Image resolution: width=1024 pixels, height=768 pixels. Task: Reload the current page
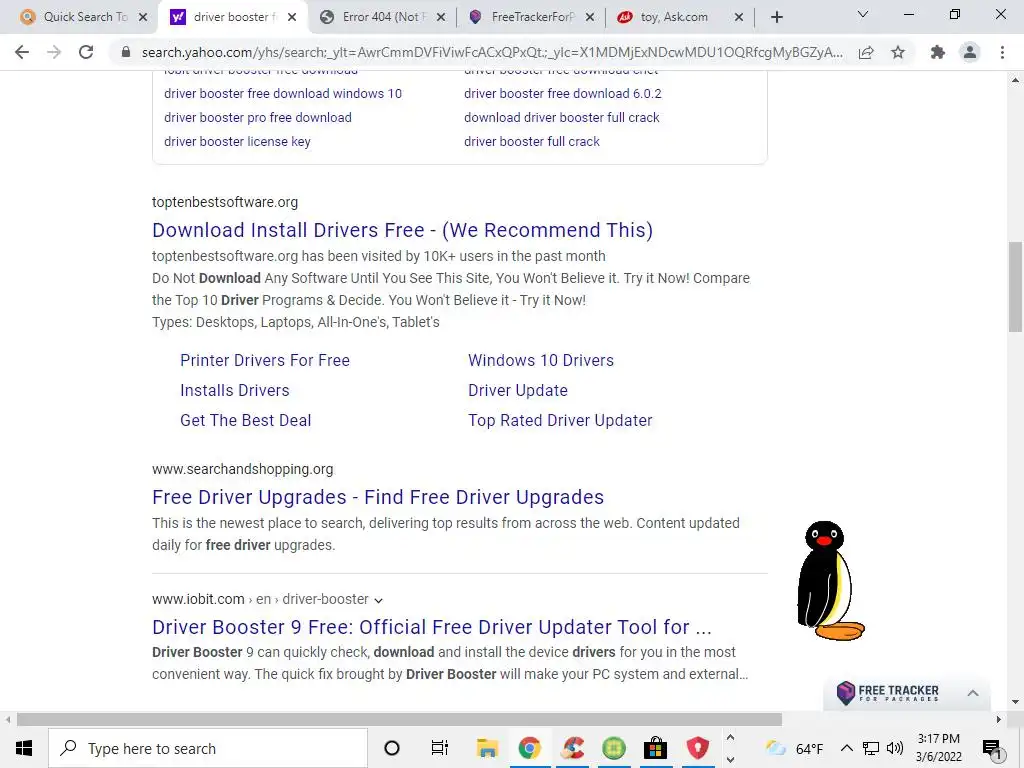point(86,52)
